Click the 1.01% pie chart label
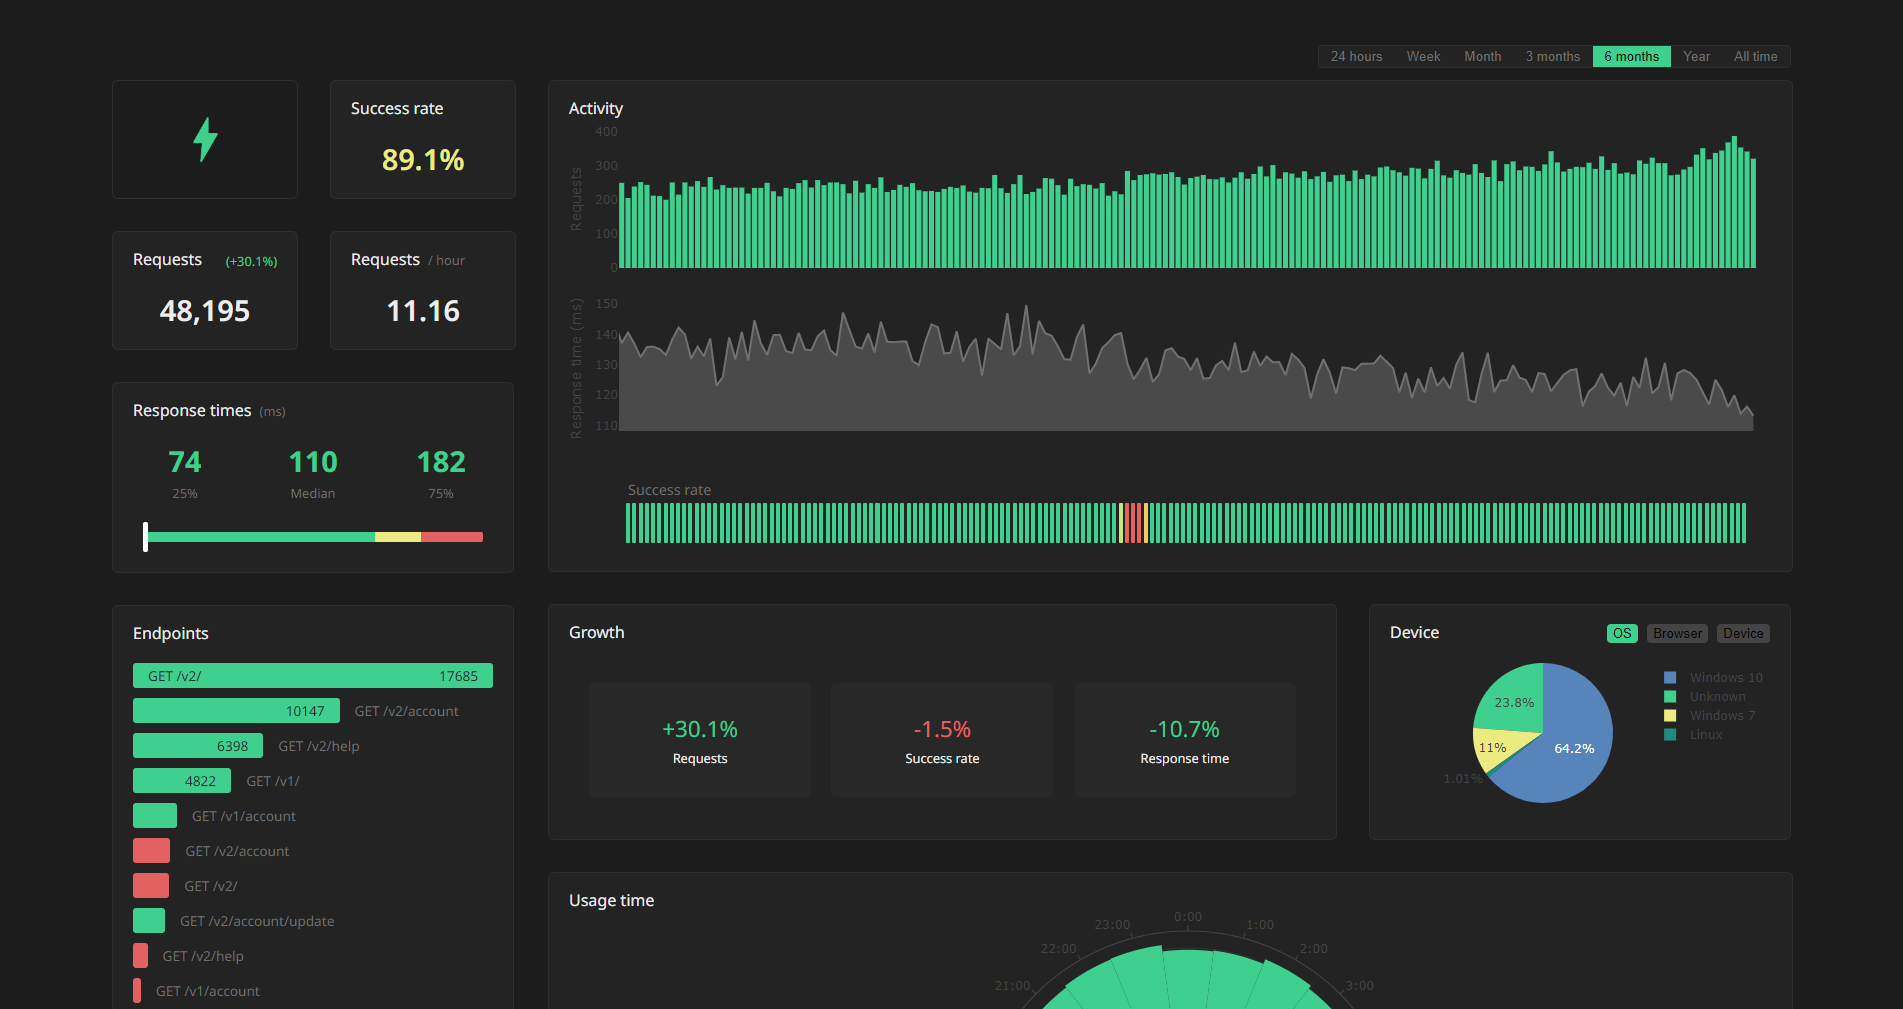Screen dimensions: 1903x1009 click(x=1462, y=778)
